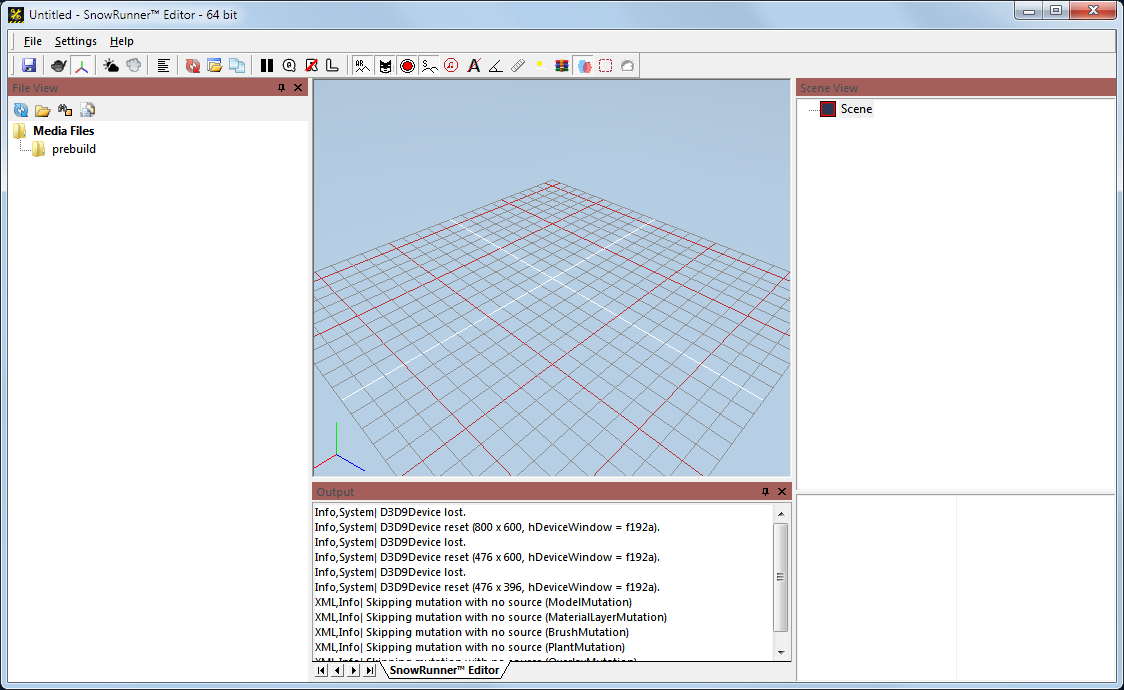Jump to last output tab arrow
This screenshot has height=690, width=1124.
(370, 670)
